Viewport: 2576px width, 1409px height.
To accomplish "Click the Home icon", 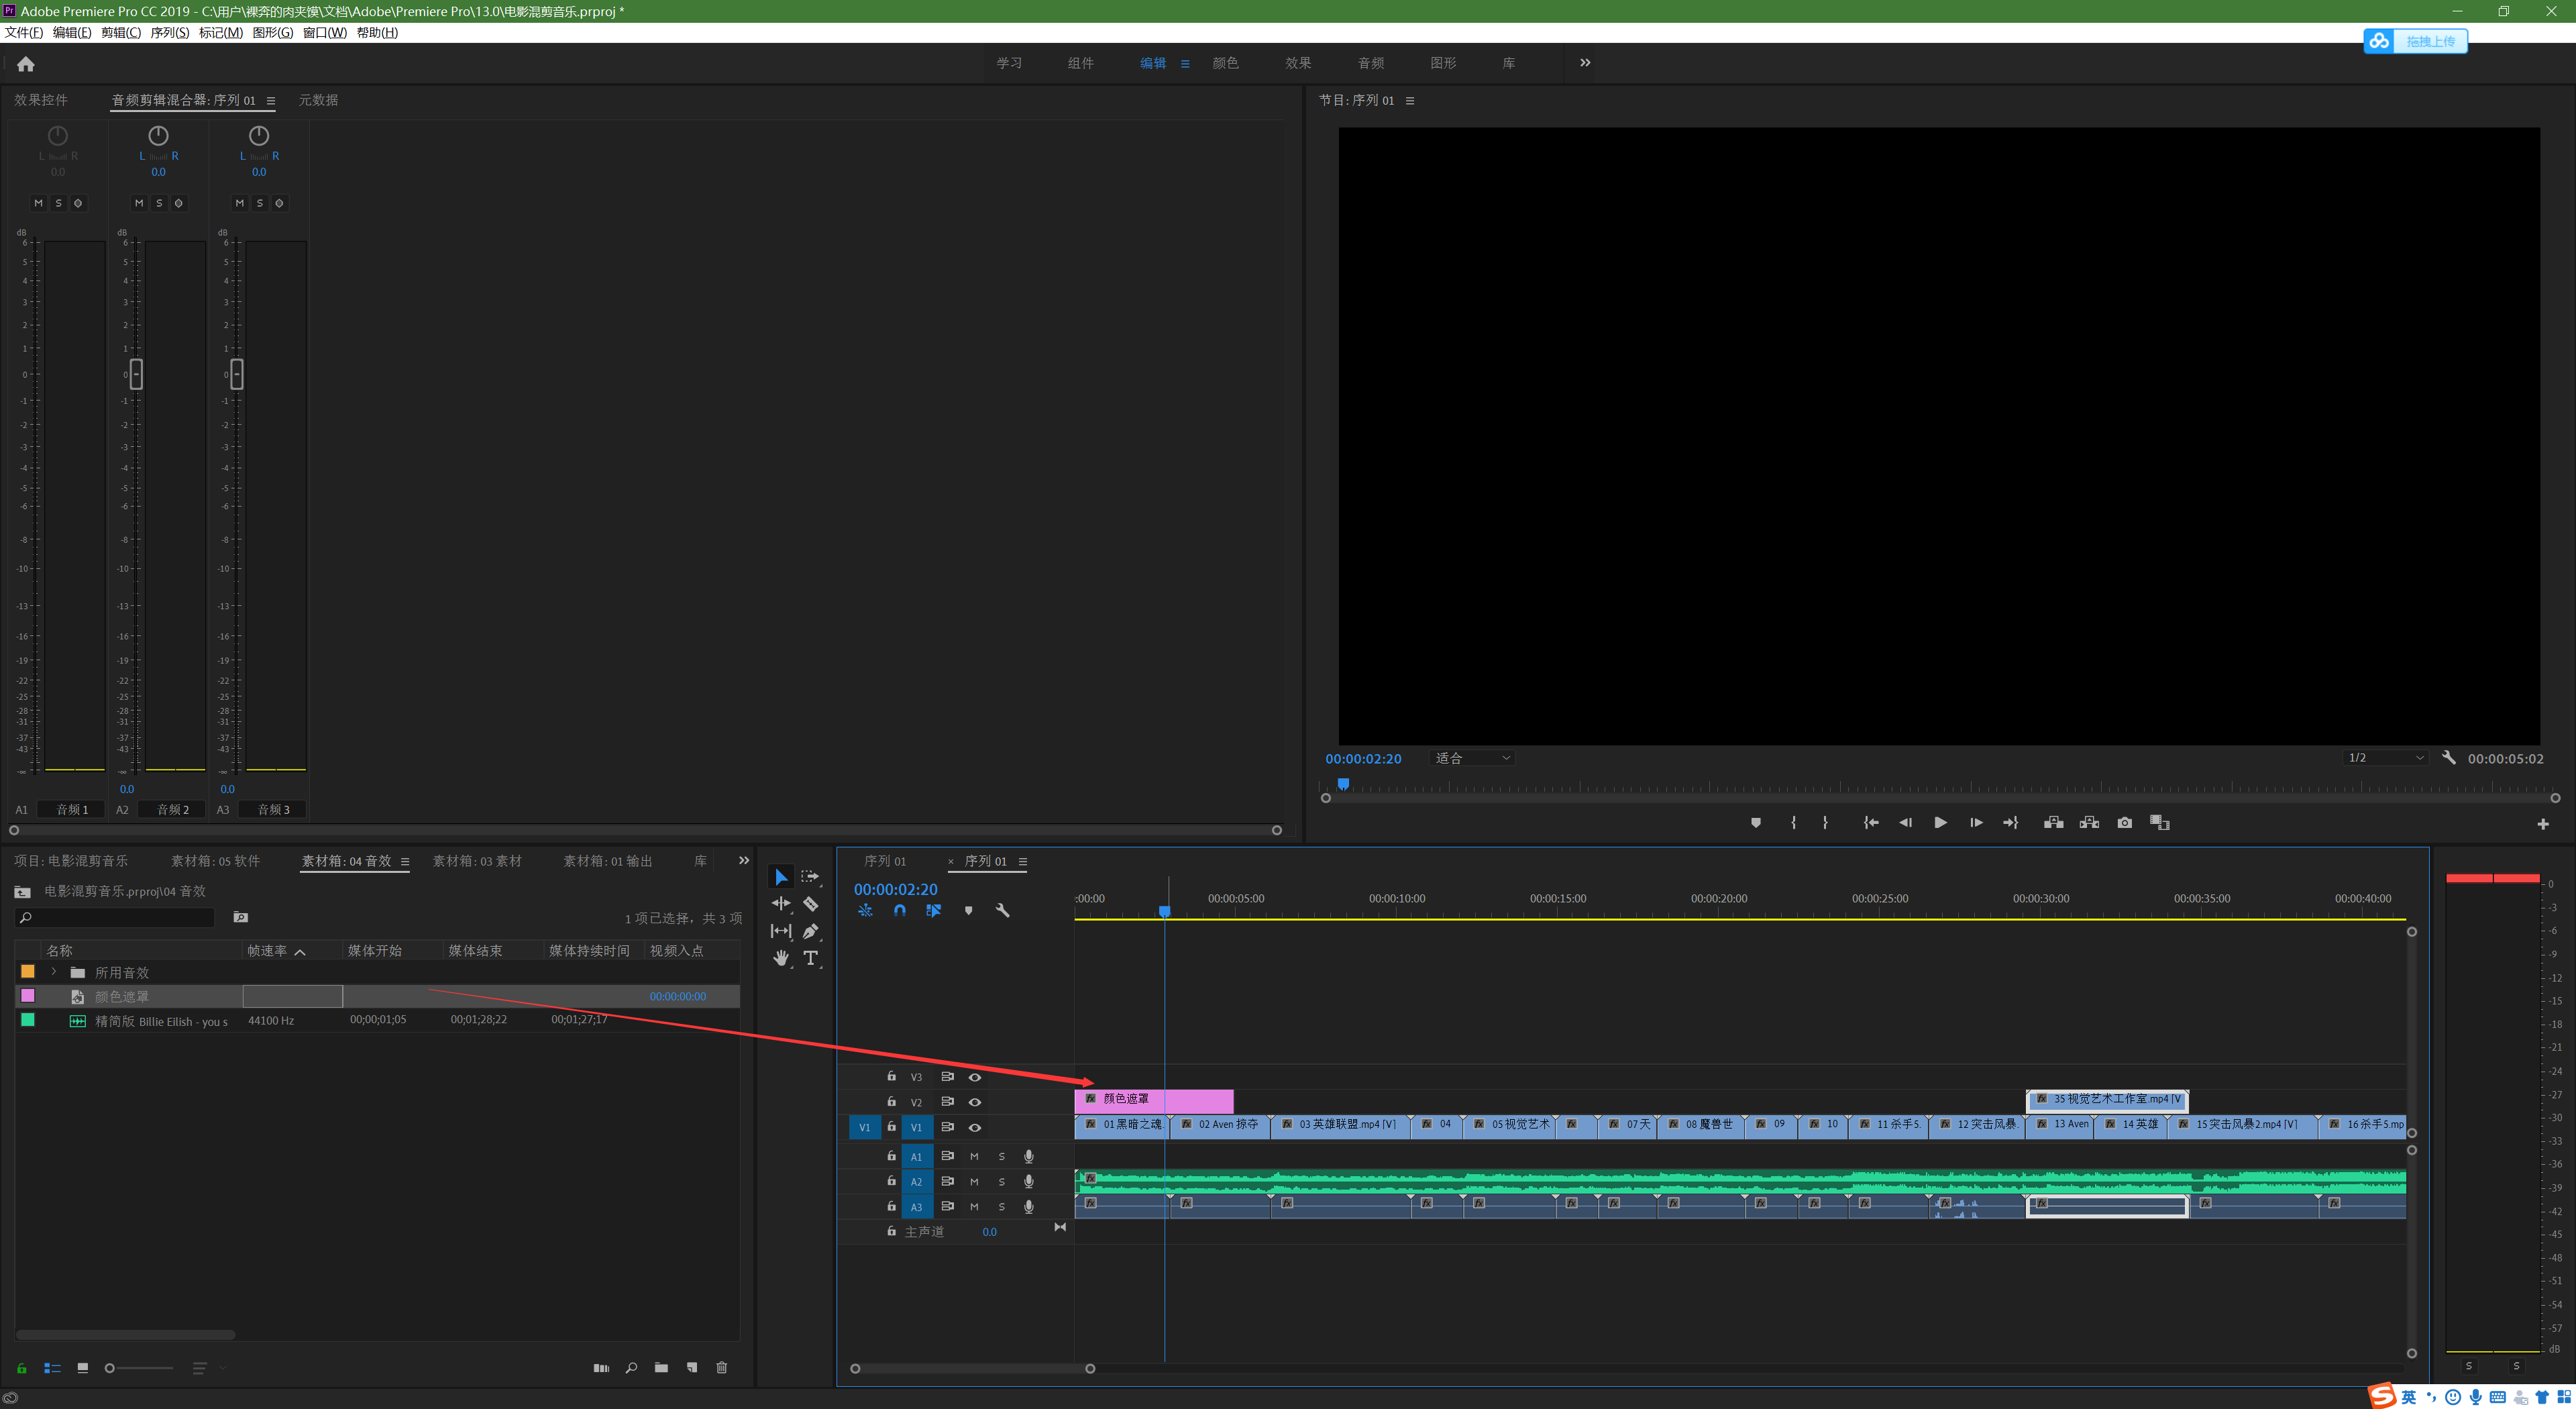I will coord(26,64).
